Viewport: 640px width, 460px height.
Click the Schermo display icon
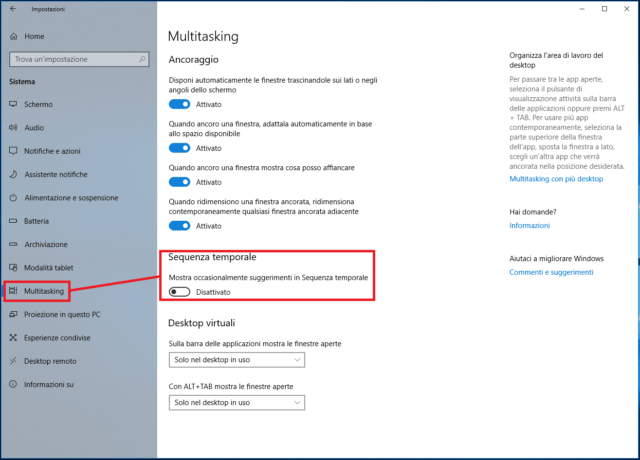coord(13,104)
